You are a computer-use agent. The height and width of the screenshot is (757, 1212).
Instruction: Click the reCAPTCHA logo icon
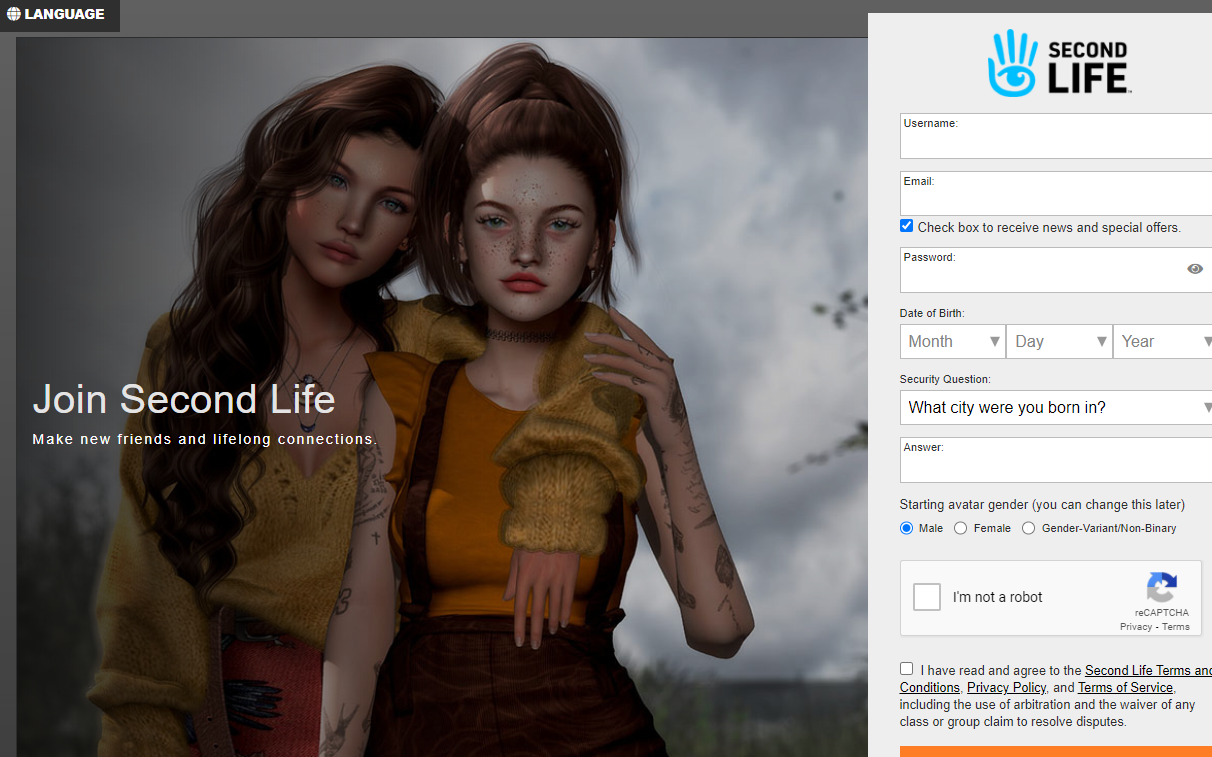pyautogui.click(x=1162, y=587)
